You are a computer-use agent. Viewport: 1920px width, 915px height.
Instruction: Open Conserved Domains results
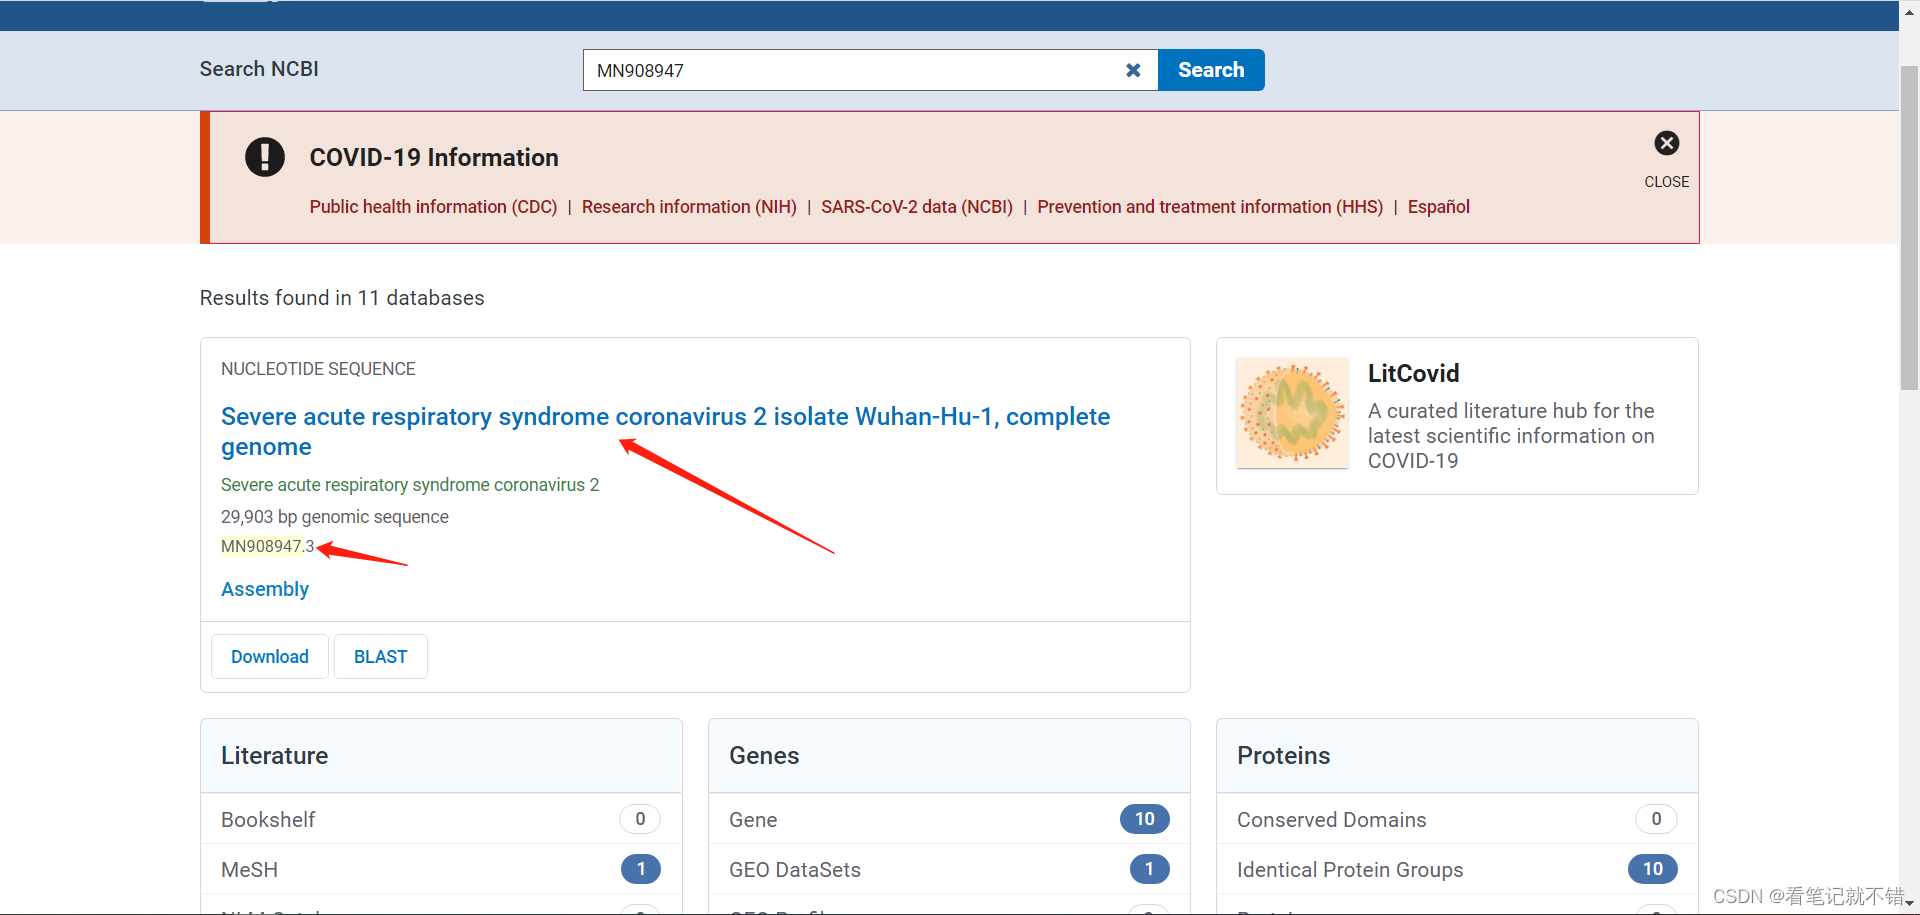coord(1457,819)
